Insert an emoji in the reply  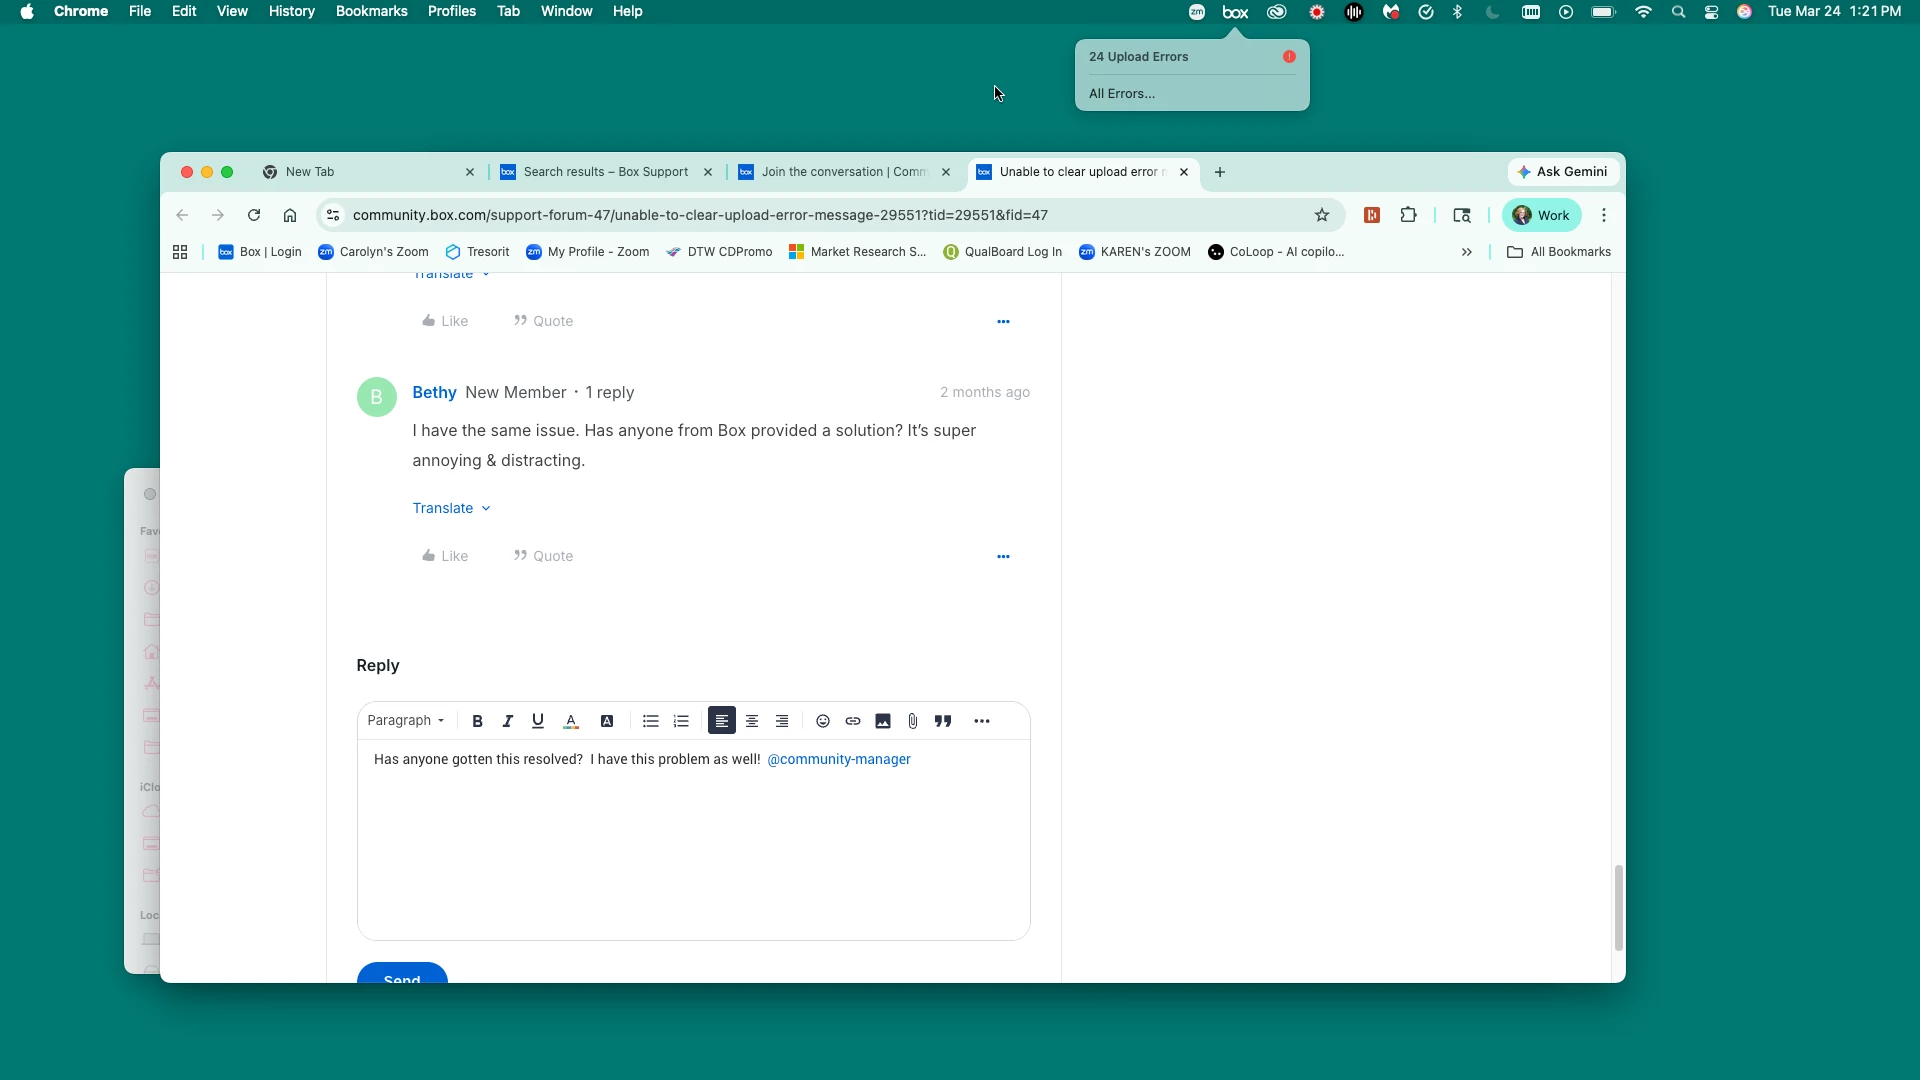[x=823, y=721]
